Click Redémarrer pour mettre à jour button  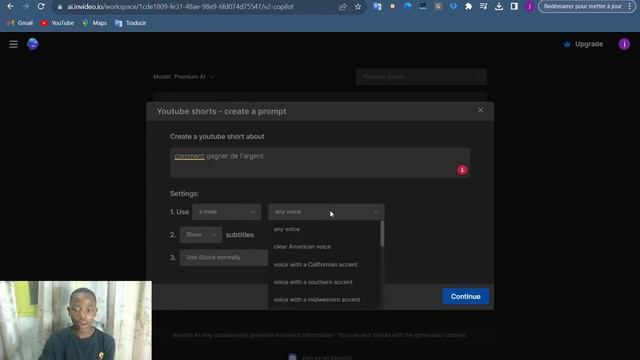pyautogui.click(x=582, y=7)
